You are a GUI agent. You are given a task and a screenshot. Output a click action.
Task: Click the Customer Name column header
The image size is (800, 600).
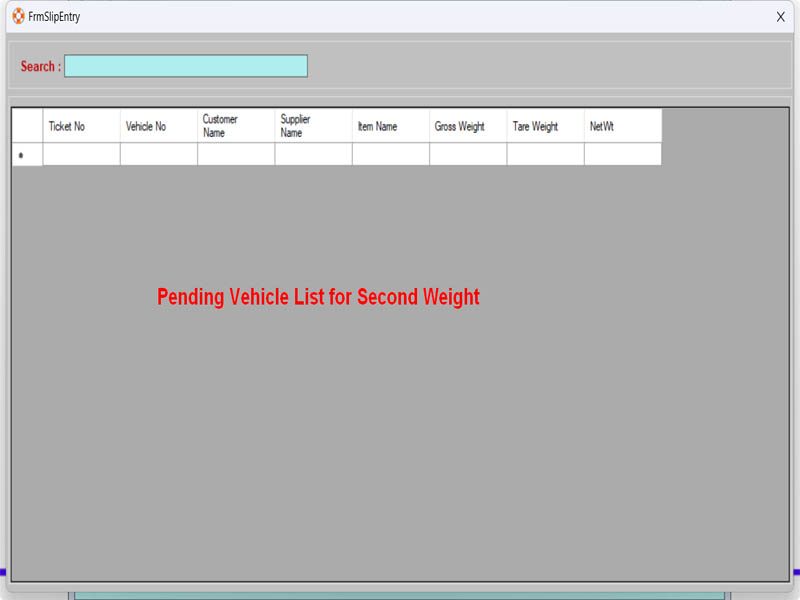pyautogui.click(x=236, y=126)
